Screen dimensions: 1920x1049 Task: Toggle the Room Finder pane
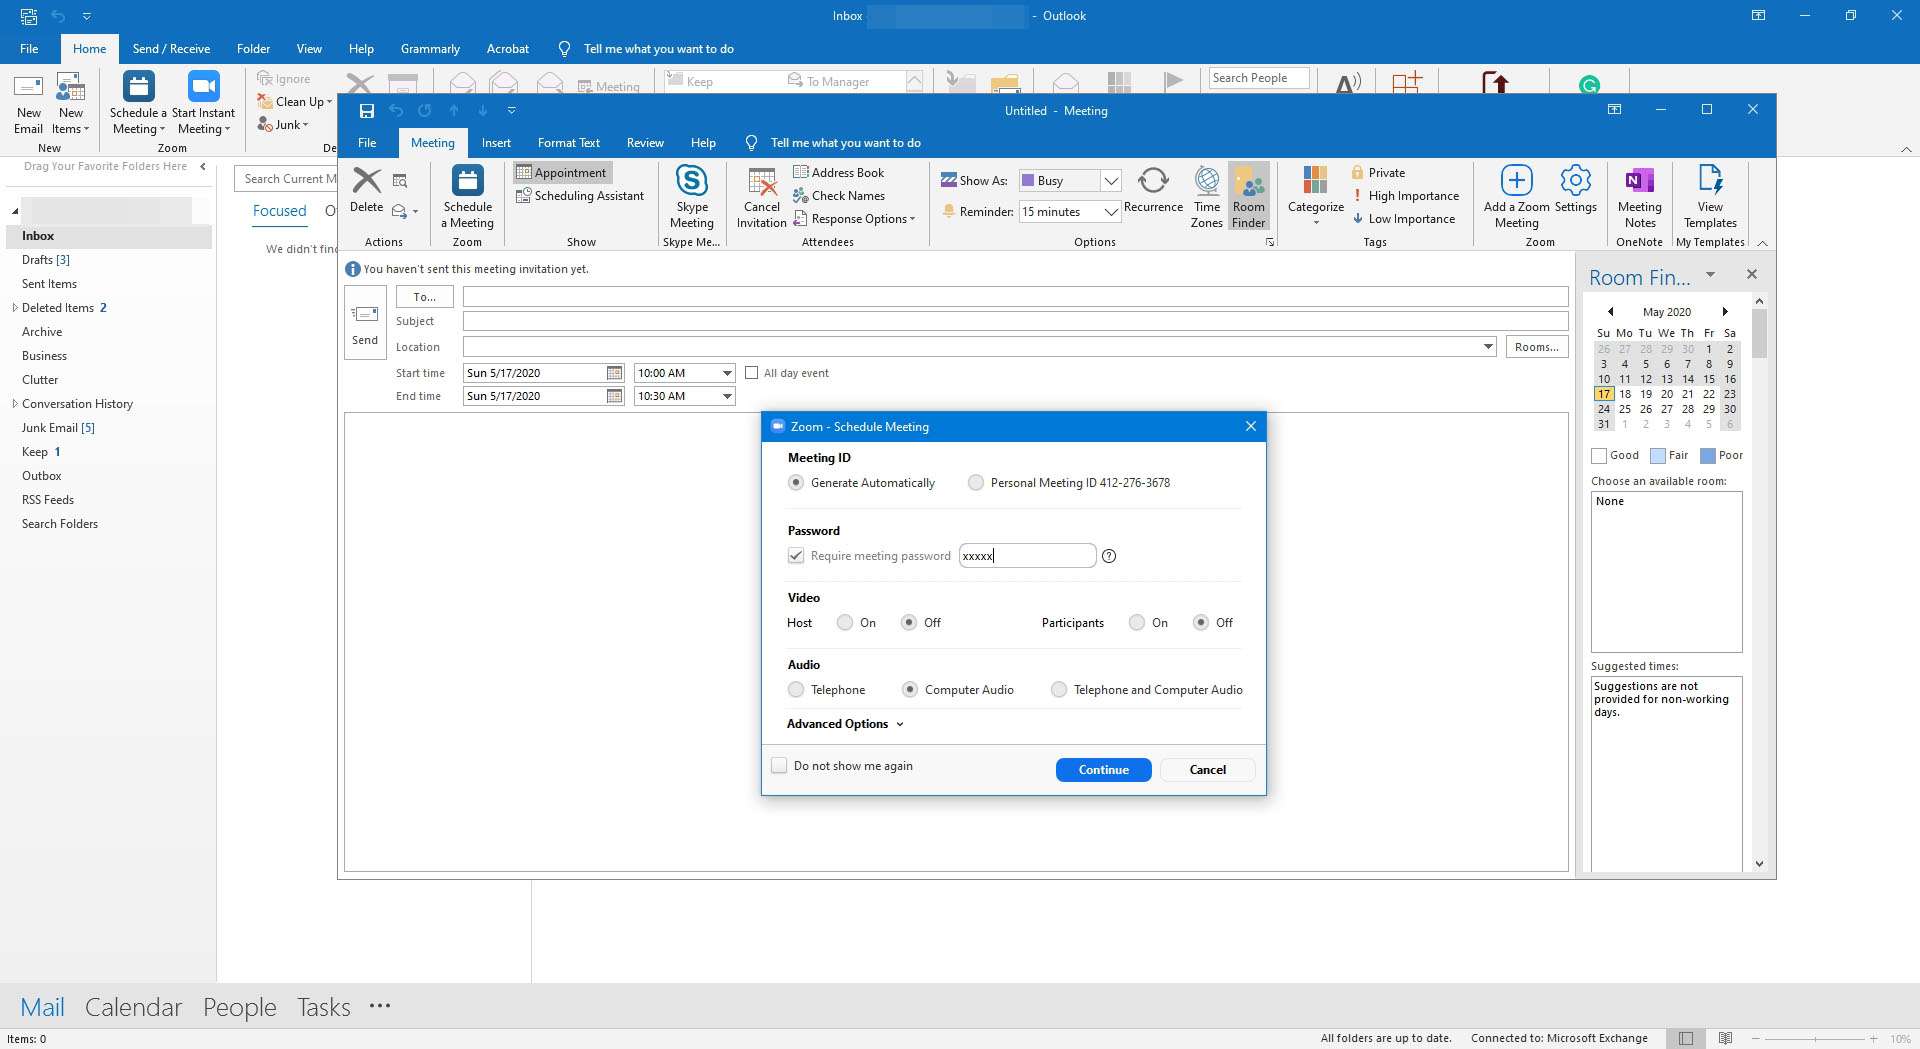click(x=1248, y=197)
